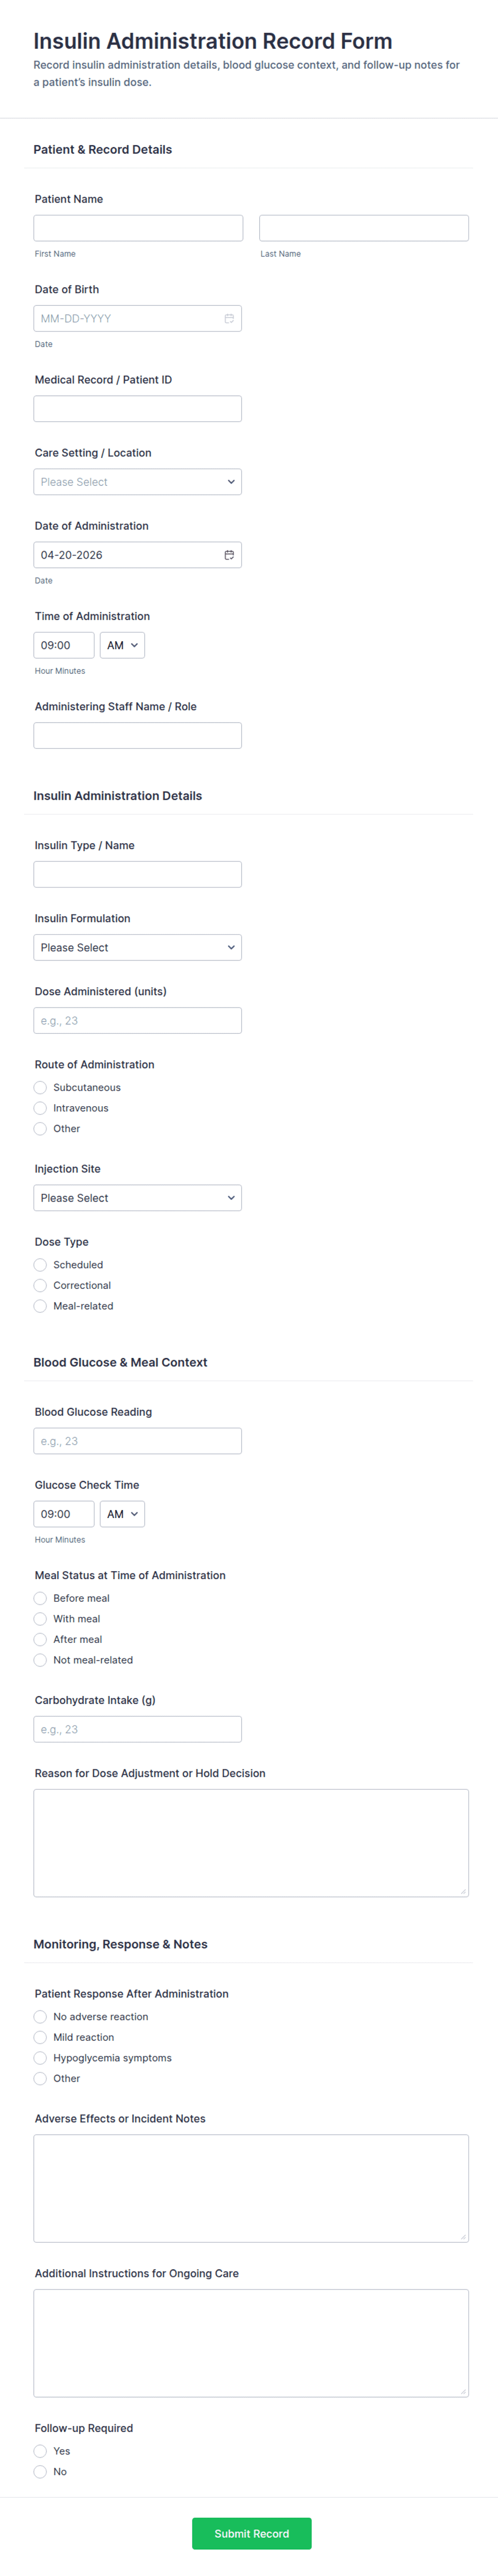Select Hypoglycemia symptoms patient response

click(x=40, y=2058)
